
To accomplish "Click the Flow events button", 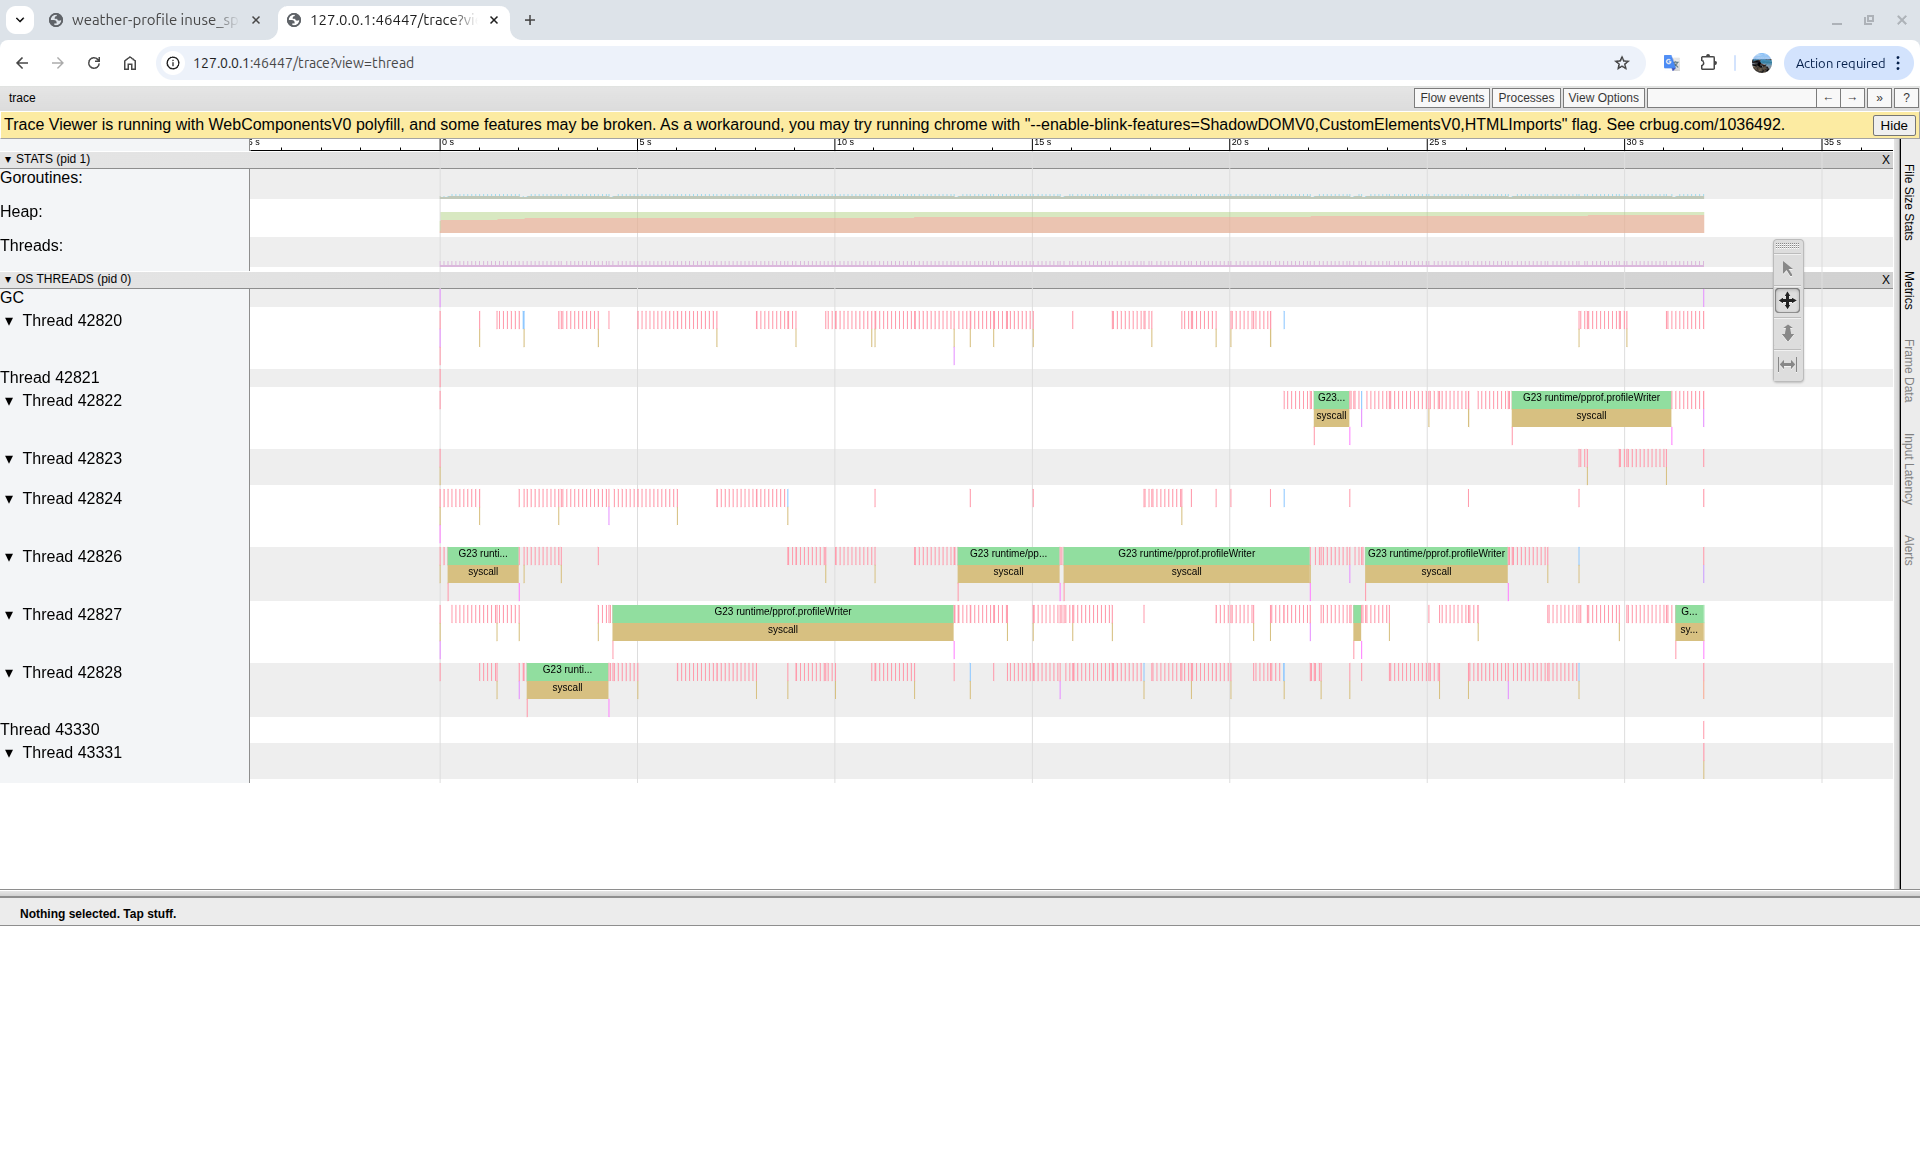I will [1451, 97].
